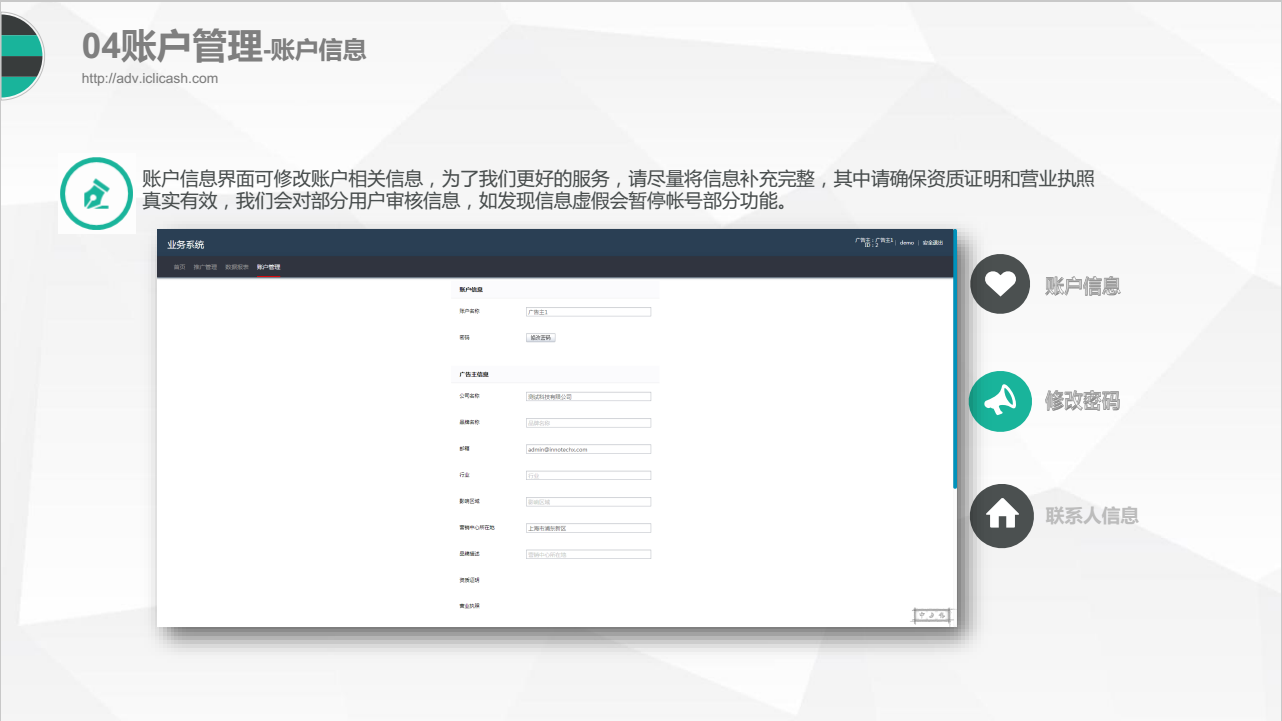Click the megaphone 修改密码 icon
Viewport: 1282px width, 721px height.
point(1000,401)
